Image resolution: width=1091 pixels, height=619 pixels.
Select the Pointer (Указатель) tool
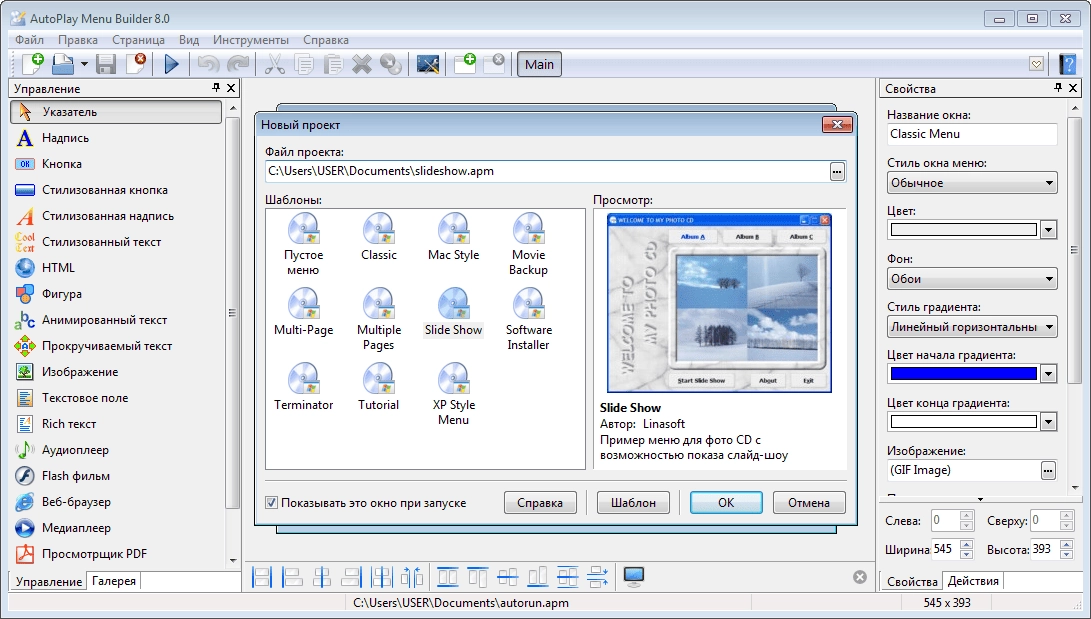116,112
